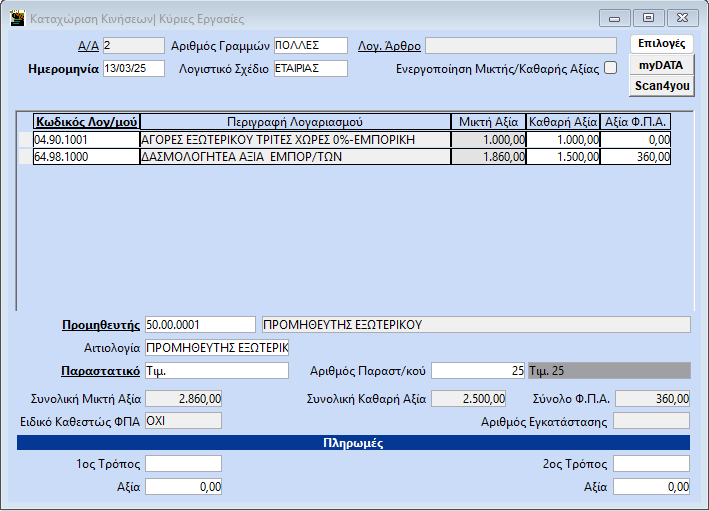Click the Συνολική Μικτή Αξία field 2.860,00
Image resolution: width=709 pixels, height=511 pixels.
coord(184,399)
